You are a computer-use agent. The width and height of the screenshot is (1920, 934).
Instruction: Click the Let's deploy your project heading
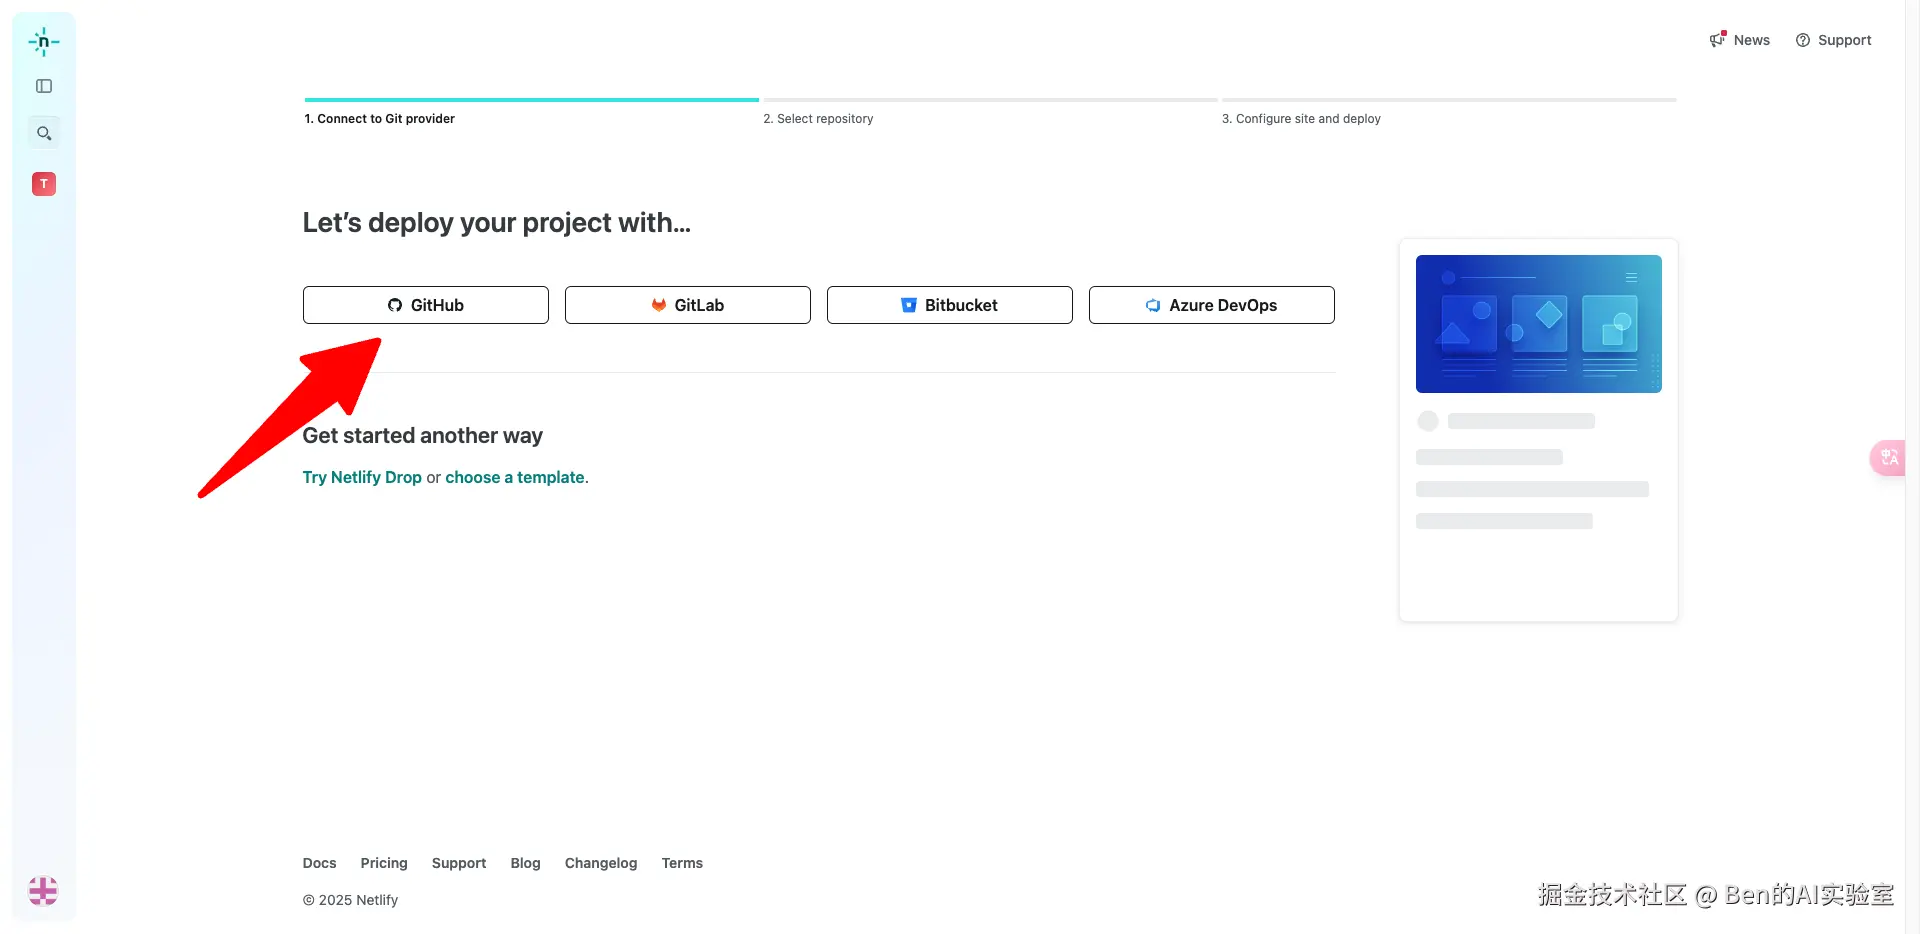(x=497, y=222)
